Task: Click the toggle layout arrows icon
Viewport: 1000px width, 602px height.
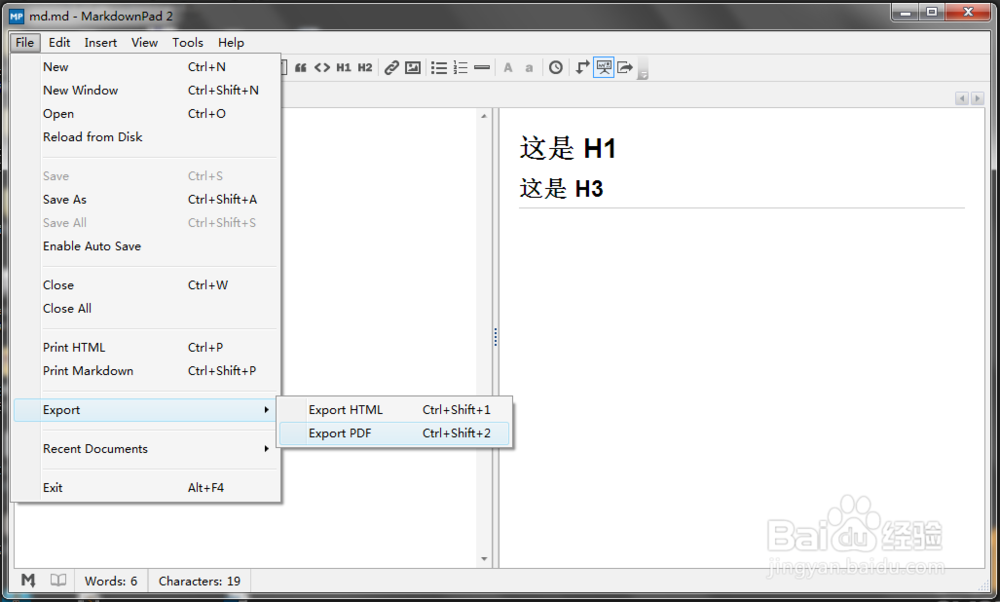Action: click(x=582, y=67)
